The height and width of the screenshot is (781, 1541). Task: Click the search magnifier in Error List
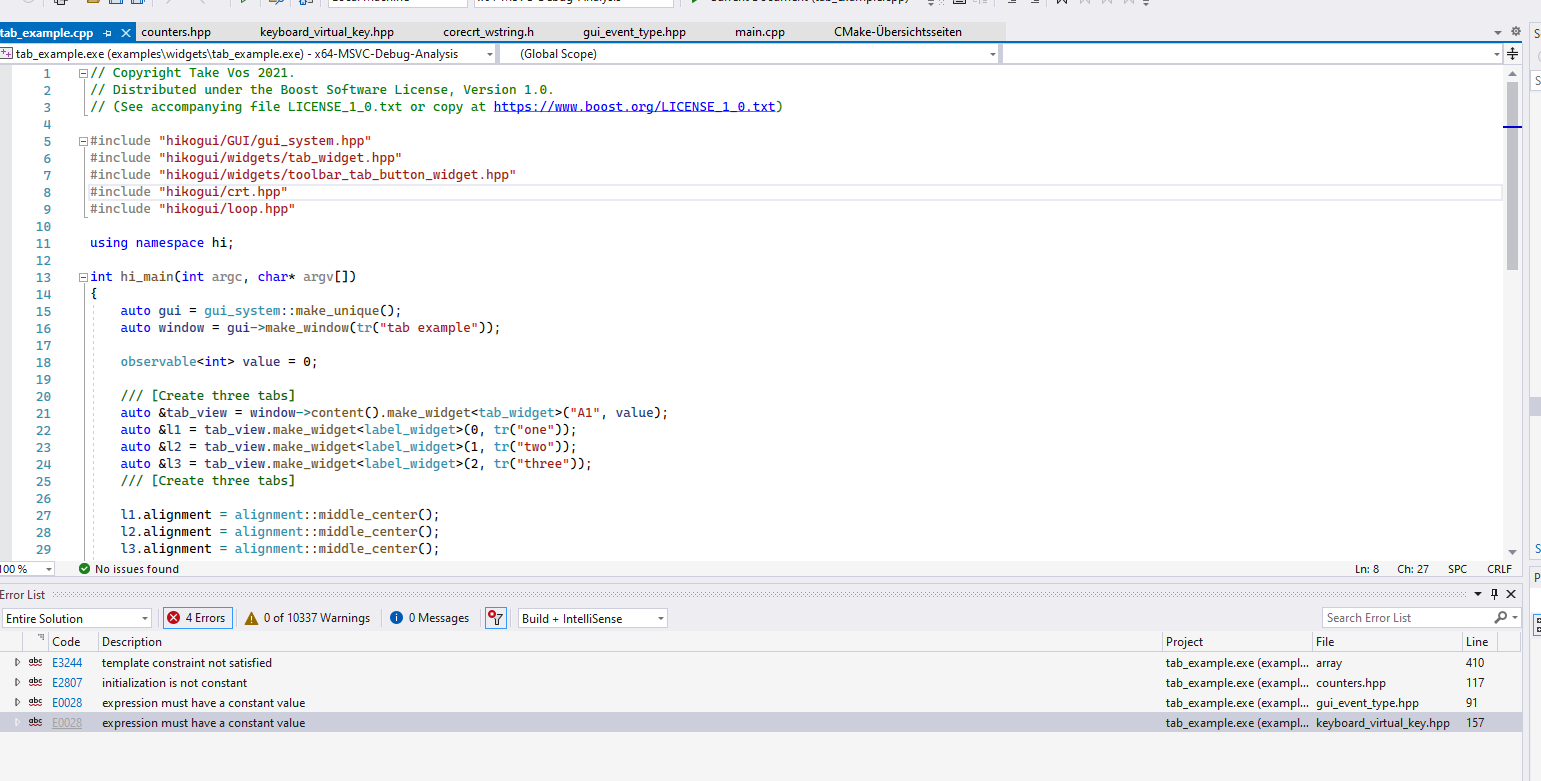click(1501, 618)
